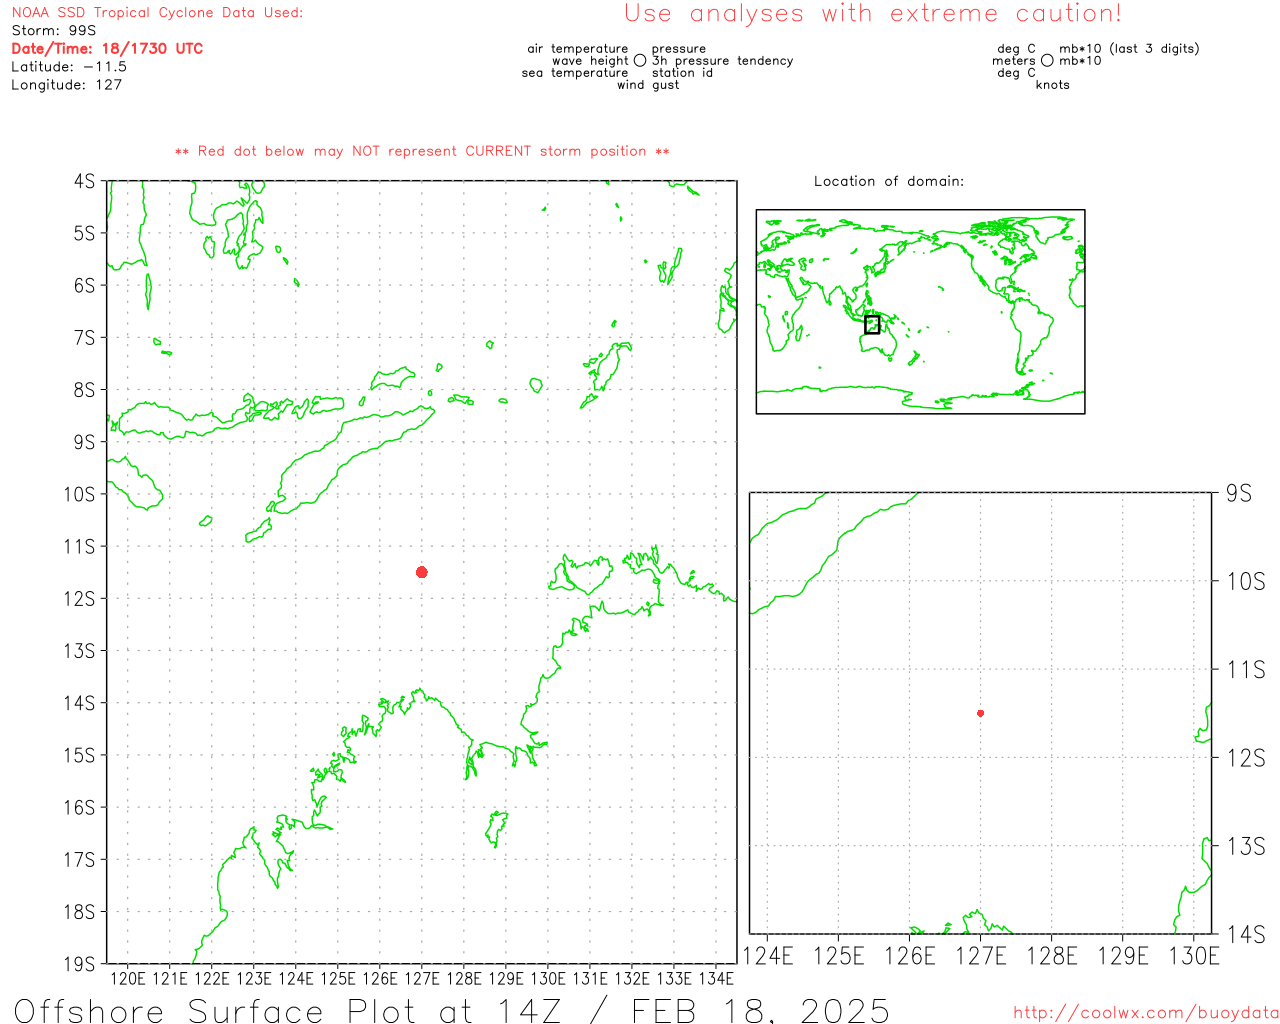Click the red dot disclaimer note
Image resolution: width=1280 pixels, height=1024 pixels.
[x=422, y=151]
